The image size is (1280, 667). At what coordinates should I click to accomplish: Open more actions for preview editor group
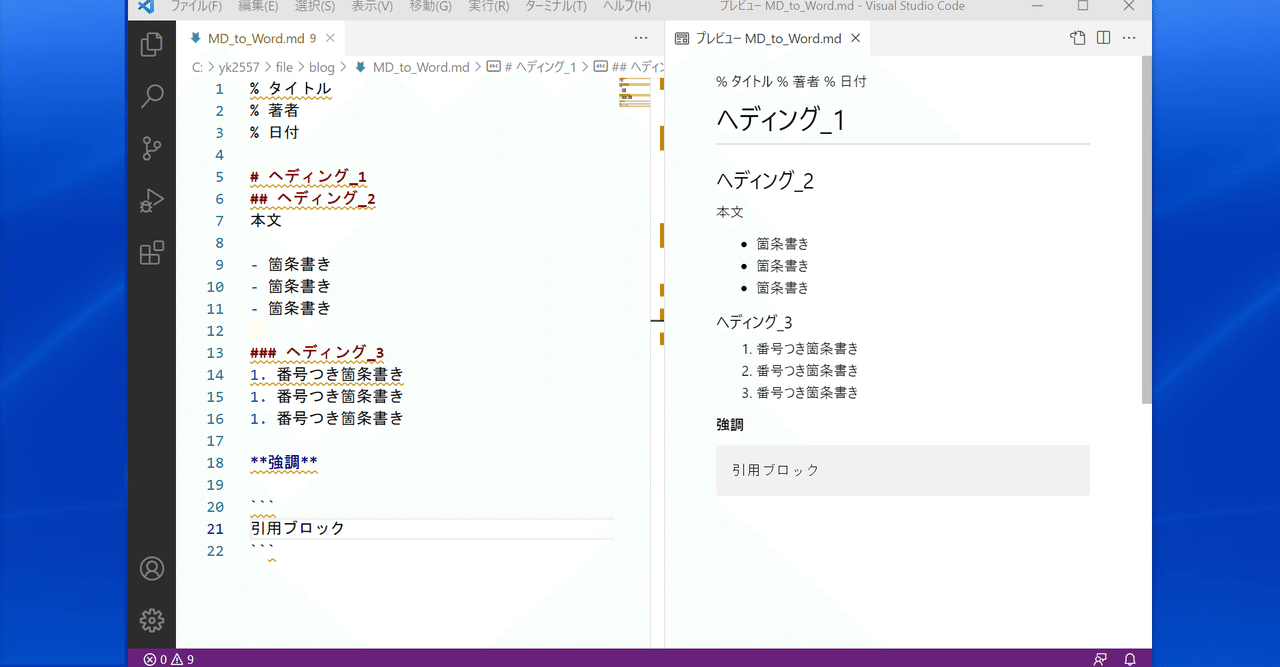pos(1129,38)
